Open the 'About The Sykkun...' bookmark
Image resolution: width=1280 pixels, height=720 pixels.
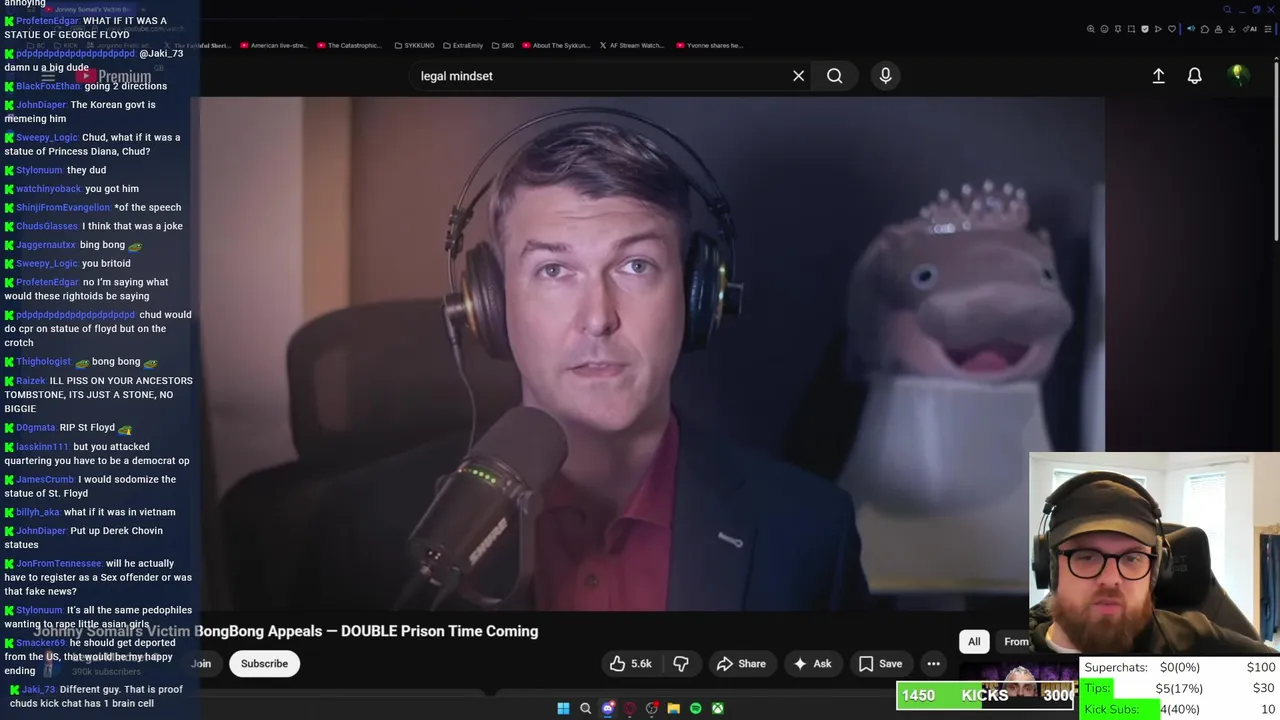[x=557, y=45]
